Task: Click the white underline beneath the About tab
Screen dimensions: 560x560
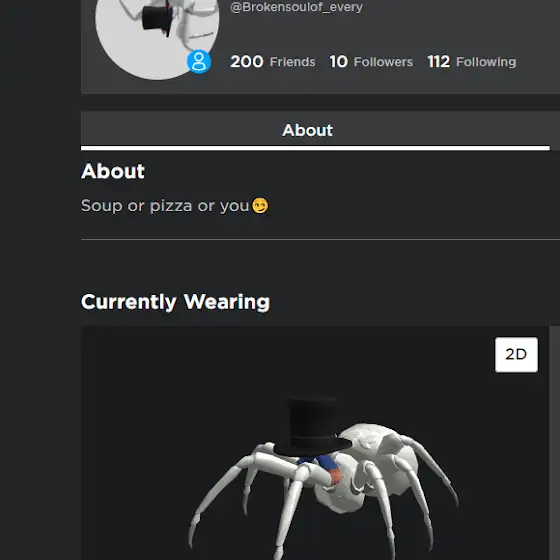Action: 315,148
